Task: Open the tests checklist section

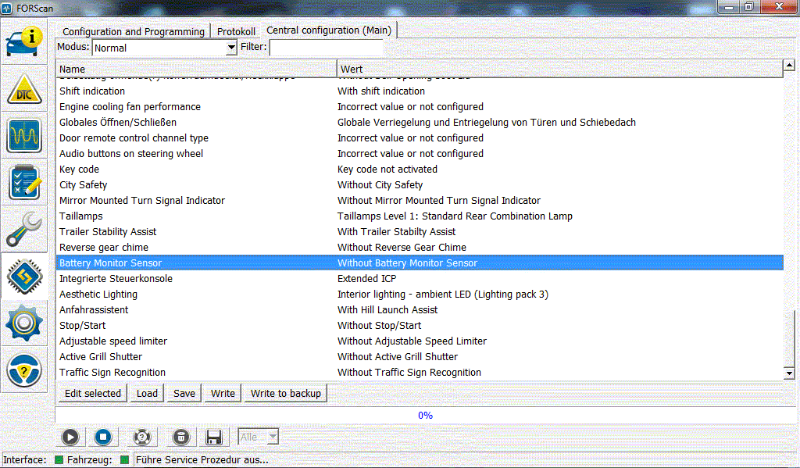Action: (24, 182)
